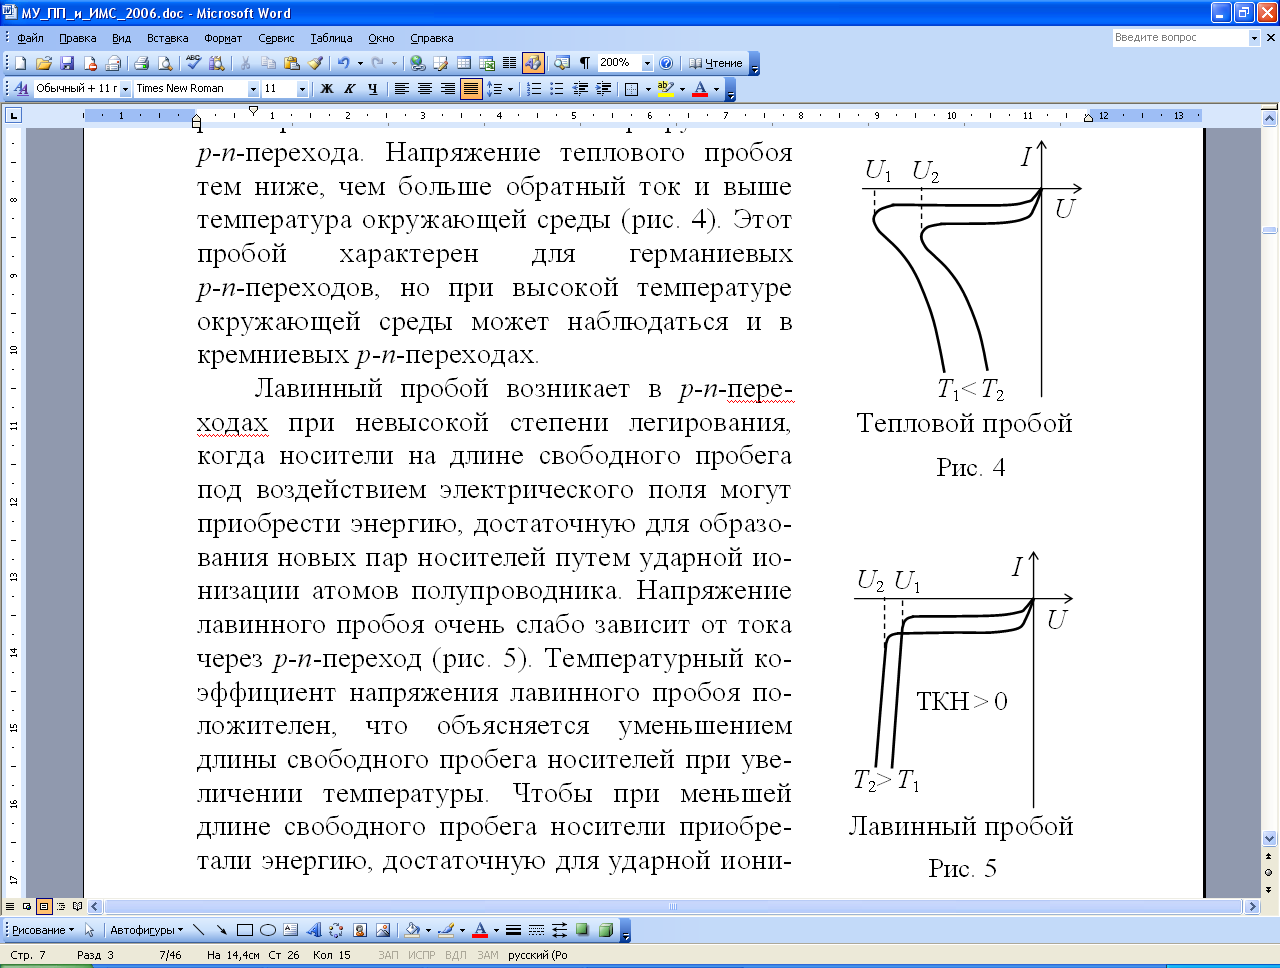Insert WordArt object
This screenshot has height=968, width=1280.
click(313, 930)
